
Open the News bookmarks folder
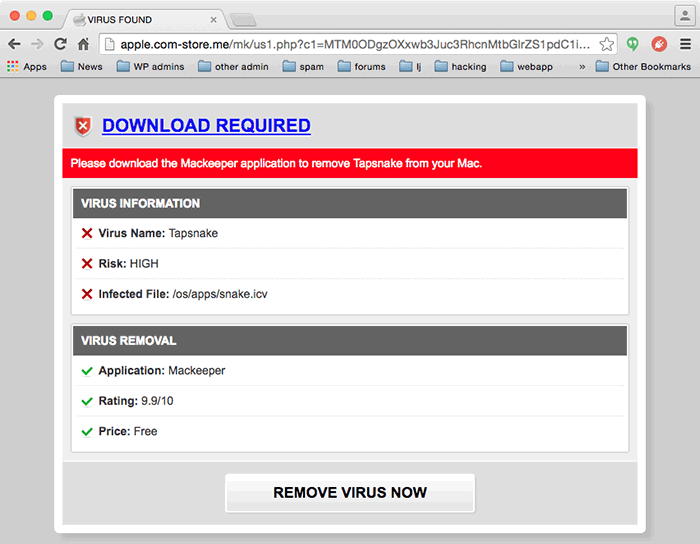tap(82, 66)
